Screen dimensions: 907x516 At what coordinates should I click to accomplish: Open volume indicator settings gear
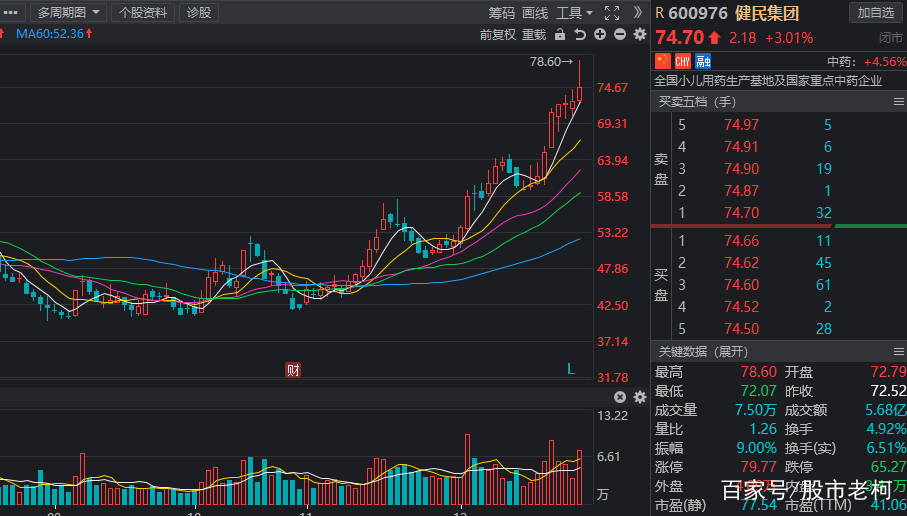pyautogui.click(x=640, y=397)
